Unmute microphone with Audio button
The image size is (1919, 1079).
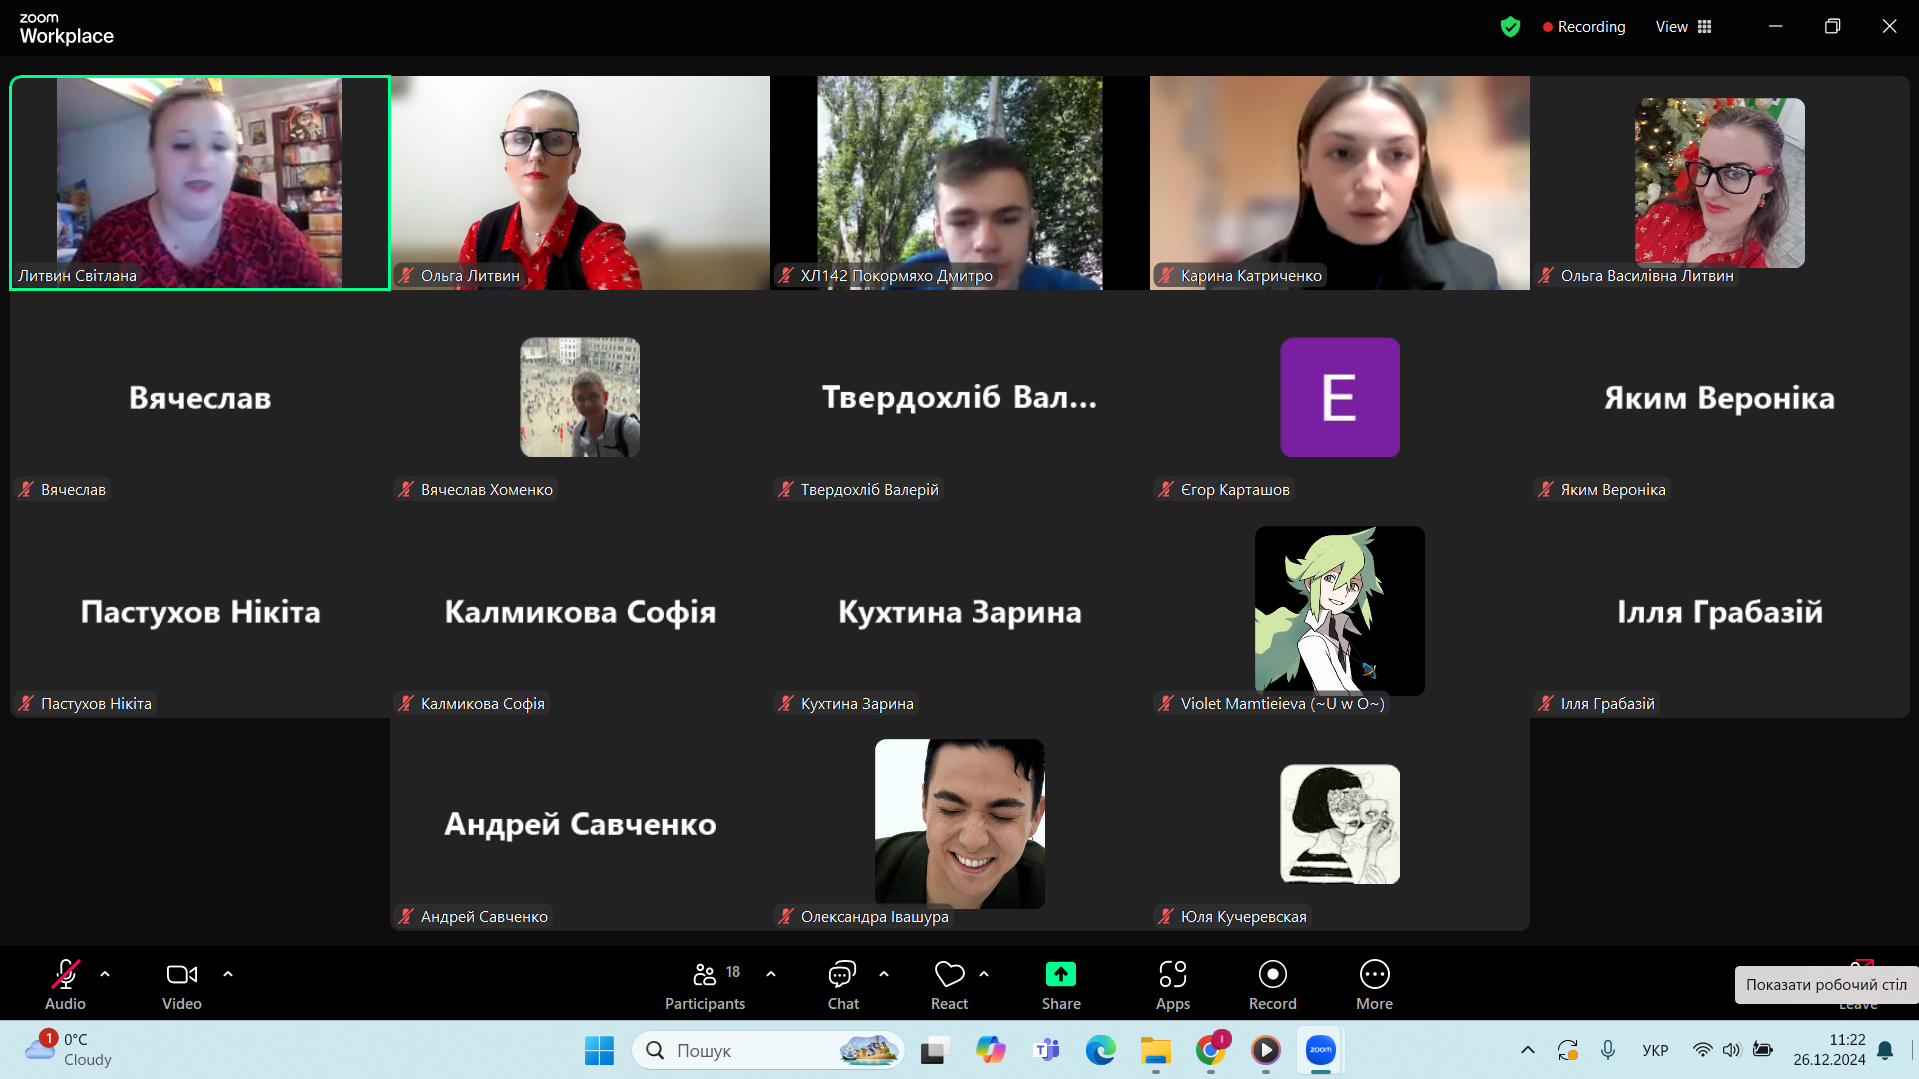click(66, 985)
